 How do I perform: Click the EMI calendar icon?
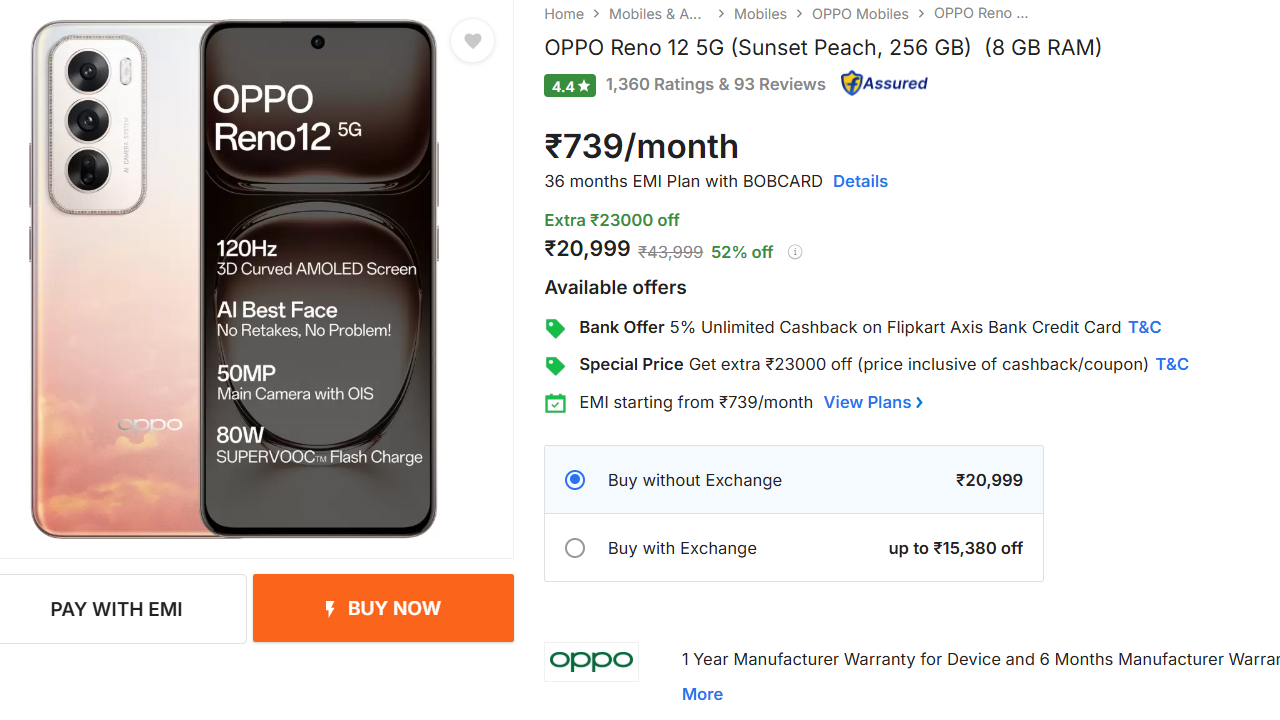(555, 403)
